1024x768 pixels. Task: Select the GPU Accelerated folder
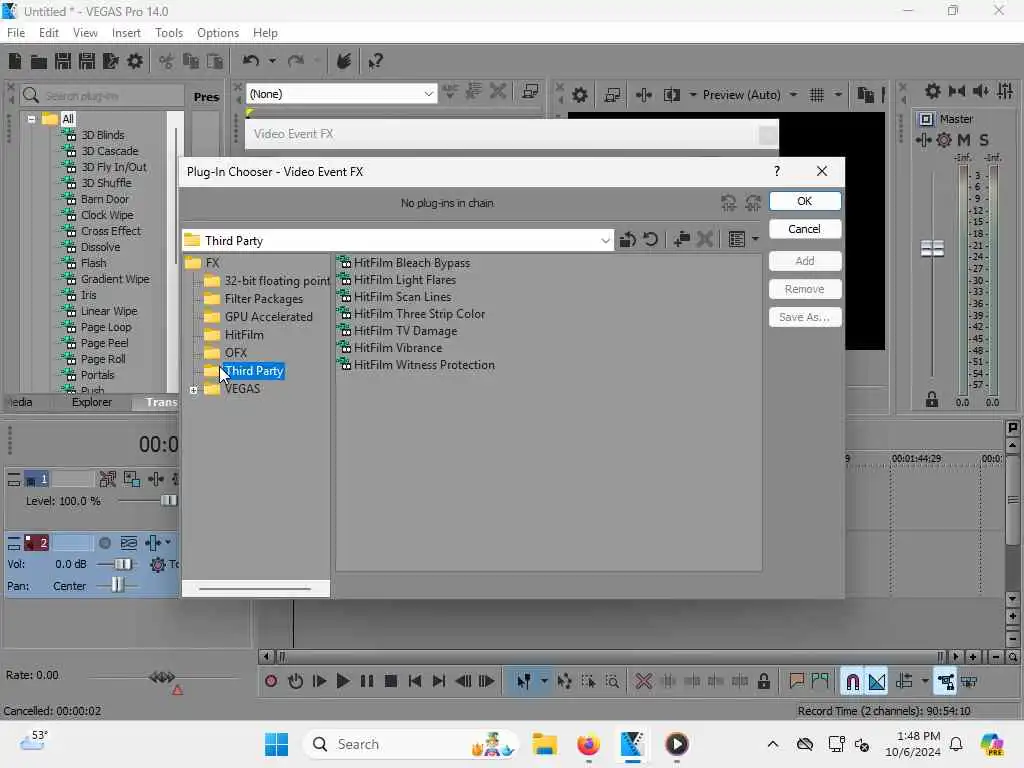click(x=268, y=317)
